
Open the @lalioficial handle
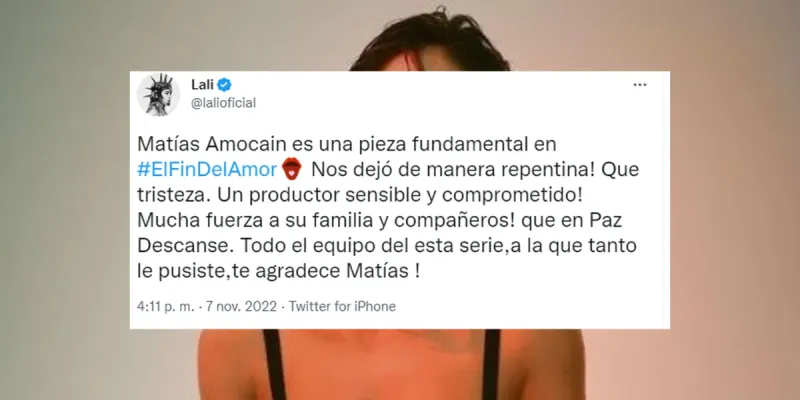click(x=223, y=103)
